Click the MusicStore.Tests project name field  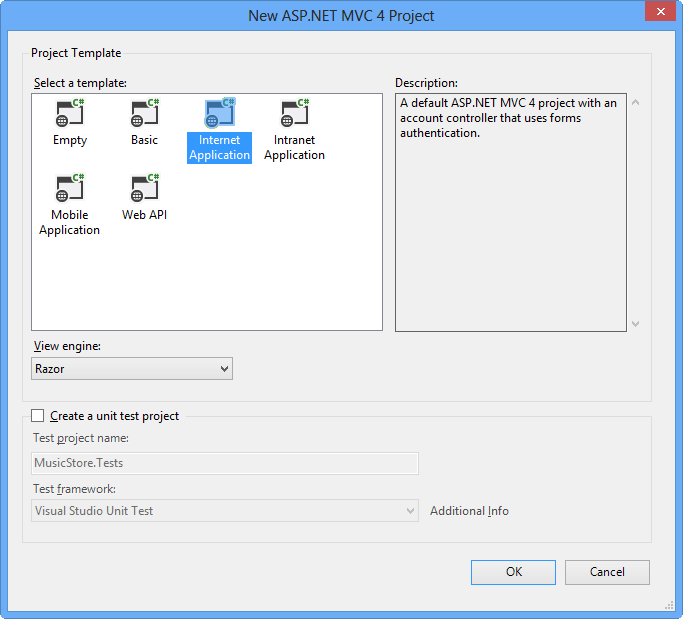click(225, 463)
